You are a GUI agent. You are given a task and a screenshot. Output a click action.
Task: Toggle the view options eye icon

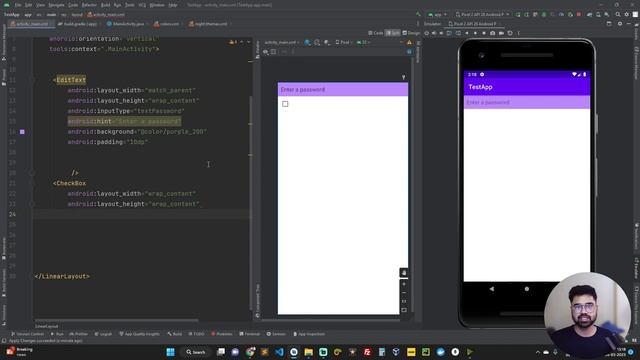pos(265,52)
